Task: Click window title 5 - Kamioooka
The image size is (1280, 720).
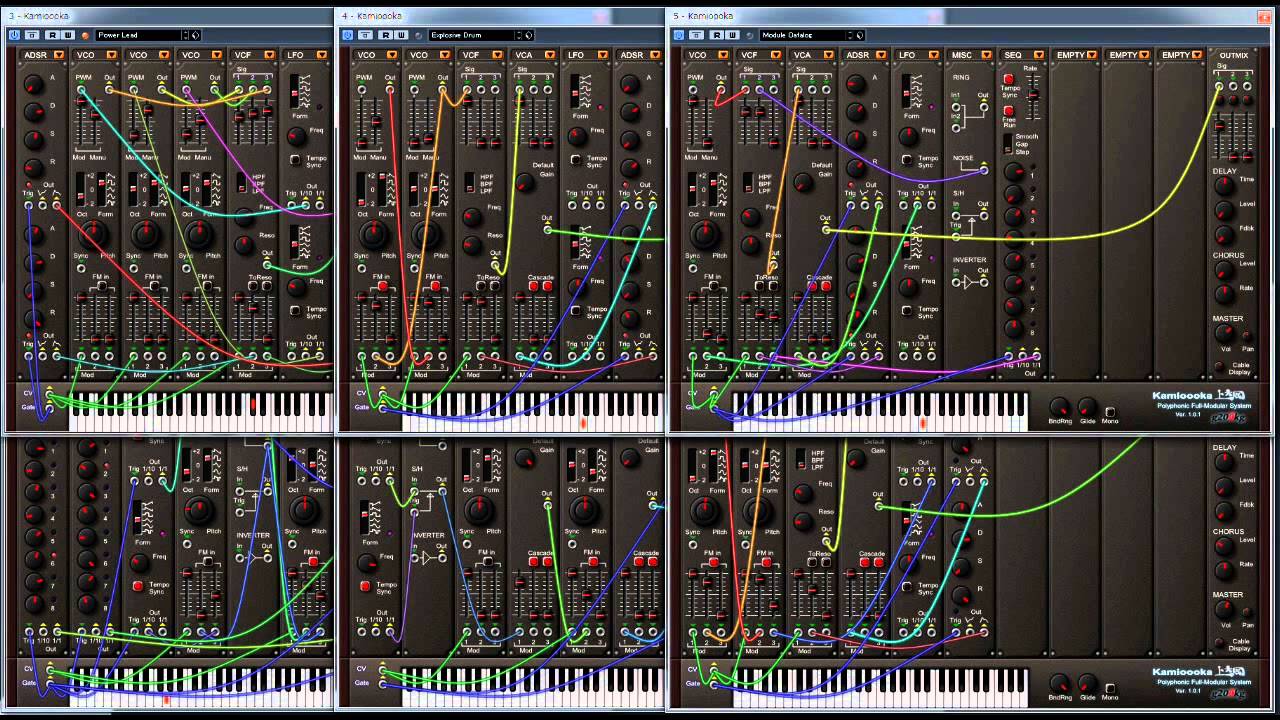Action: click(702, 16)
